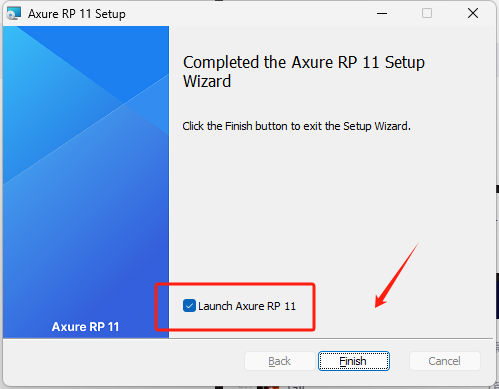Click the 'Axure RP 11 Setup' window title text
The image size is (499, 389).
[x=77, y=14]
